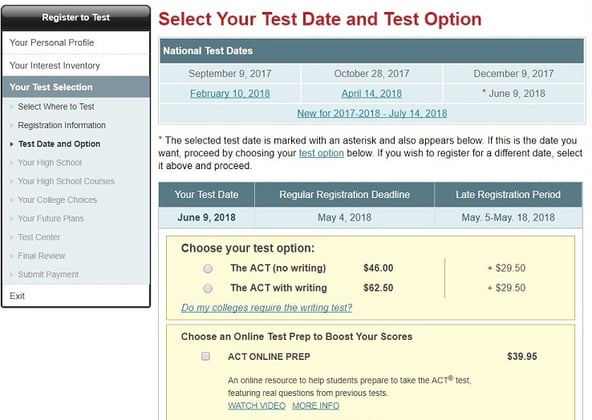Open Your Interest Inventory section
592x420 pixels.
click(76, 65)
